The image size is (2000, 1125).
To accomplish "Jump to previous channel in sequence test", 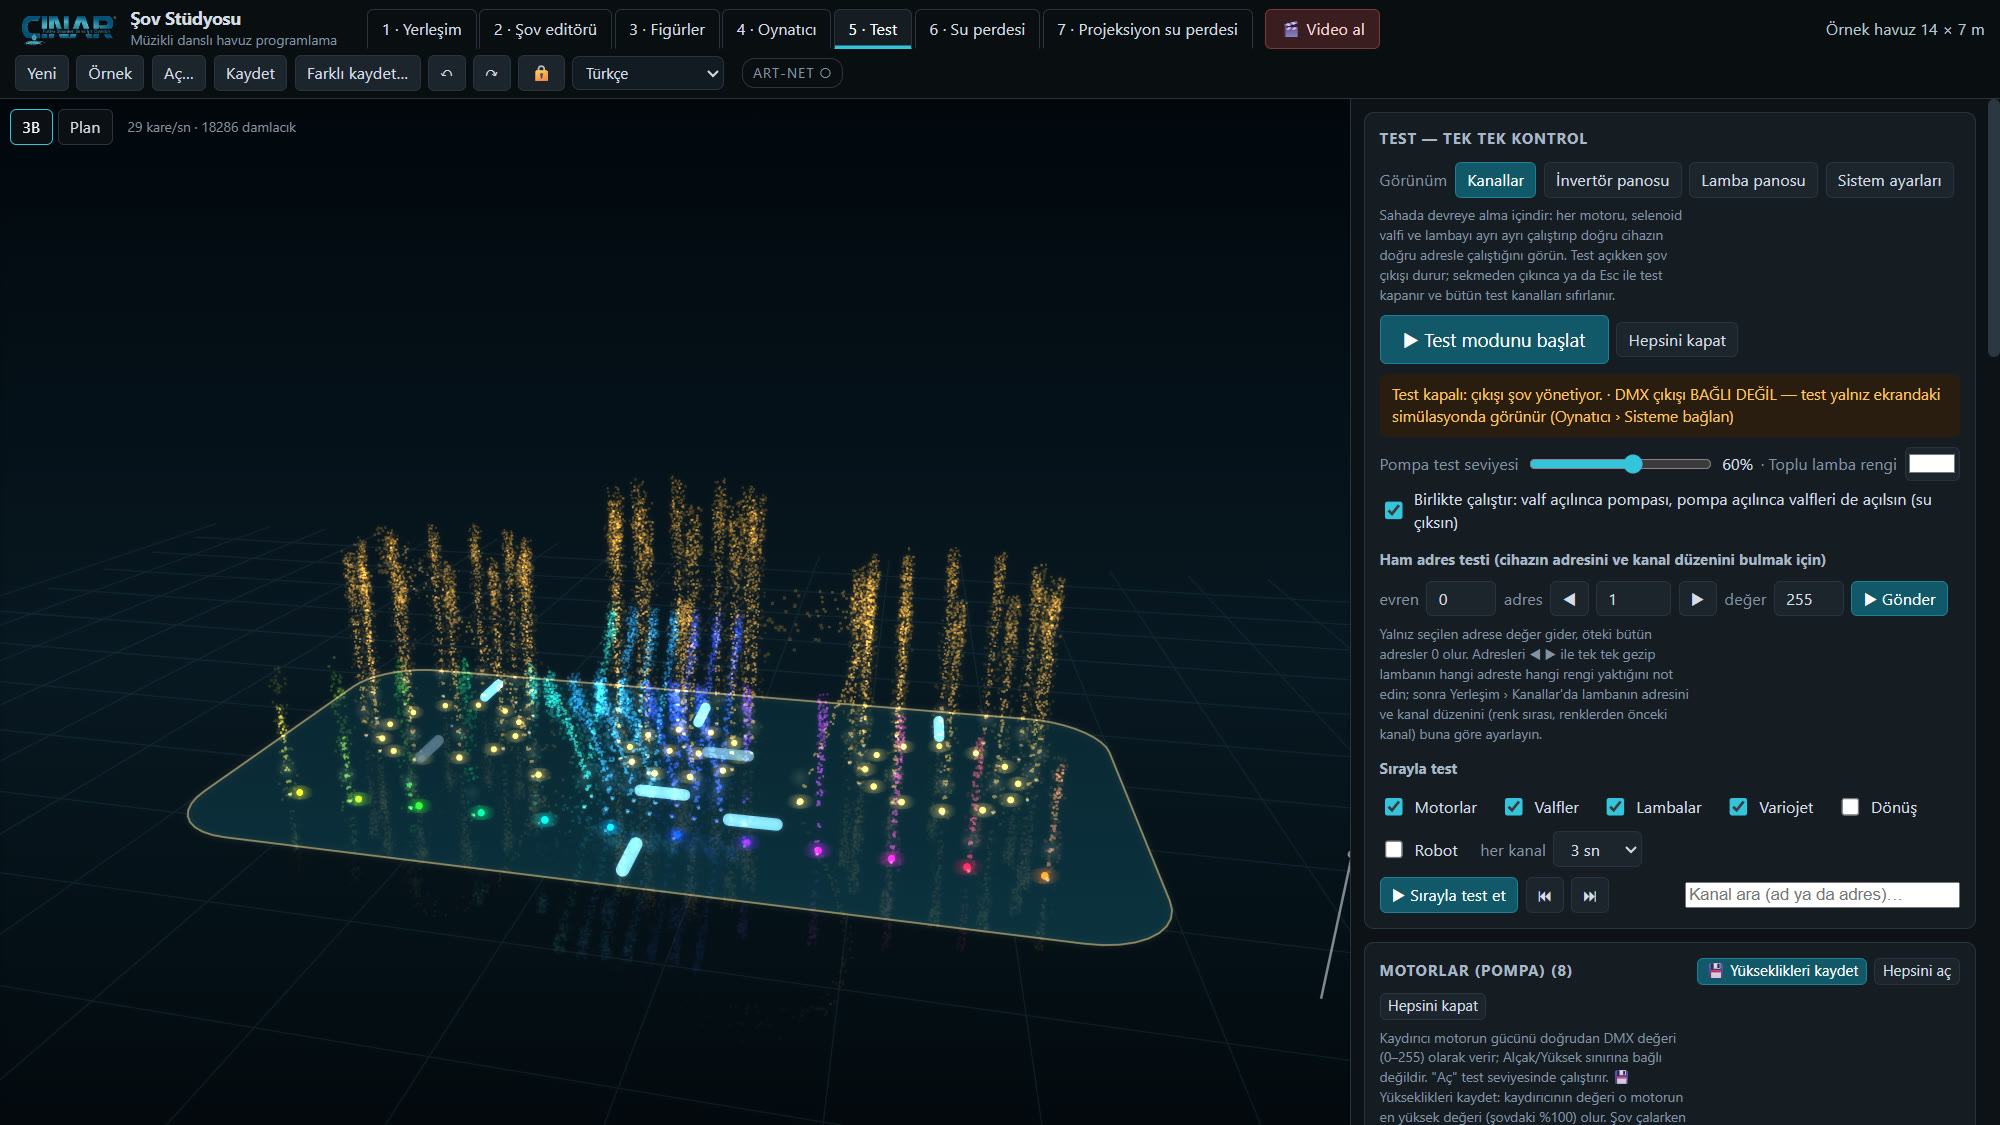I will [1544, 896].
